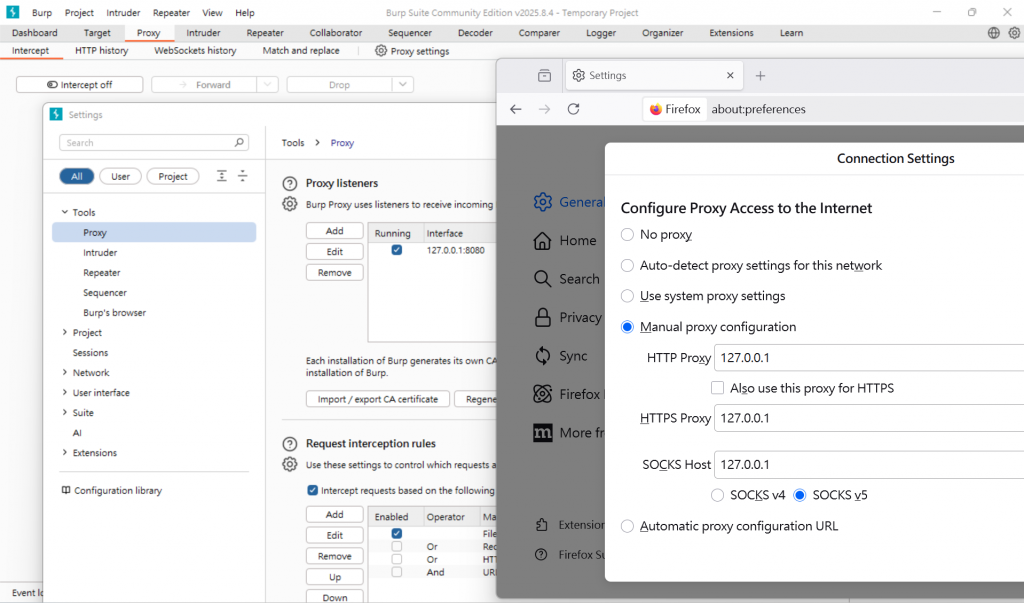Click the search magnifier icon in Settings search

(x=239, y=142)
